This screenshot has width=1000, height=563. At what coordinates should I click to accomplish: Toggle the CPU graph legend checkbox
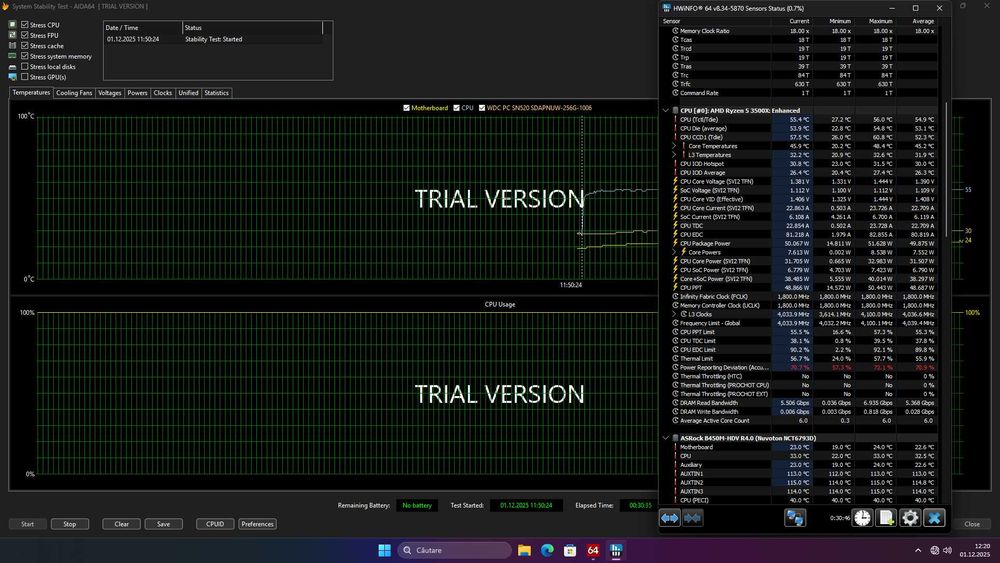click(x=457, y=108)
